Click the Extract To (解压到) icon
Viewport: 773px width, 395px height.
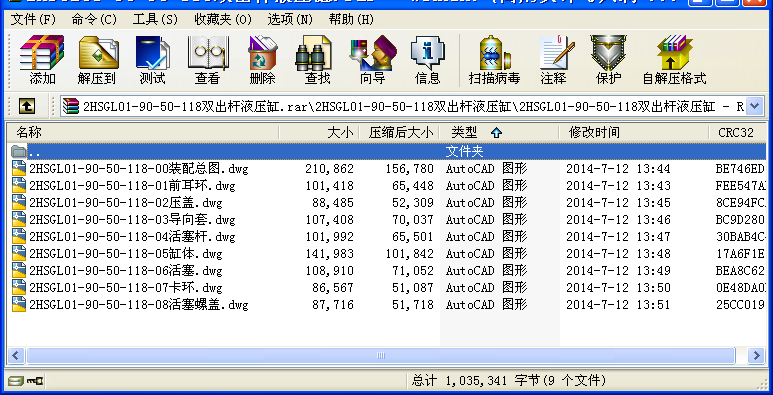coord(97,60)
